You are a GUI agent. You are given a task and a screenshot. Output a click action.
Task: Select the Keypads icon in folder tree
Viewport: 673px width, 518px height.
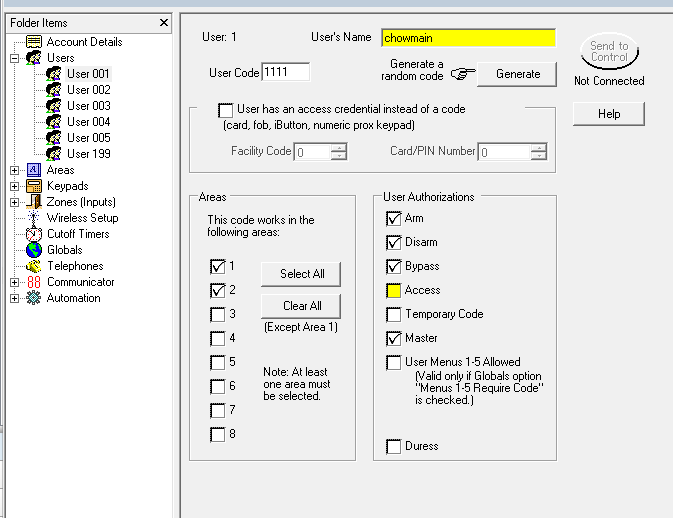click(34, 186)
